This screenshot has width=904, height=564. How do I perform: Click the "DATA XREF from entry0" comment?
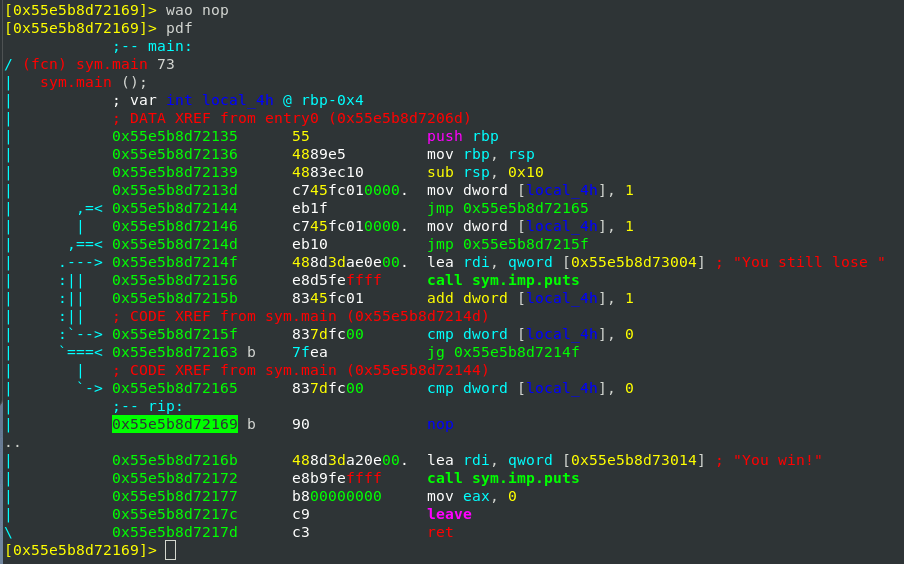click(x=291, y=118)
